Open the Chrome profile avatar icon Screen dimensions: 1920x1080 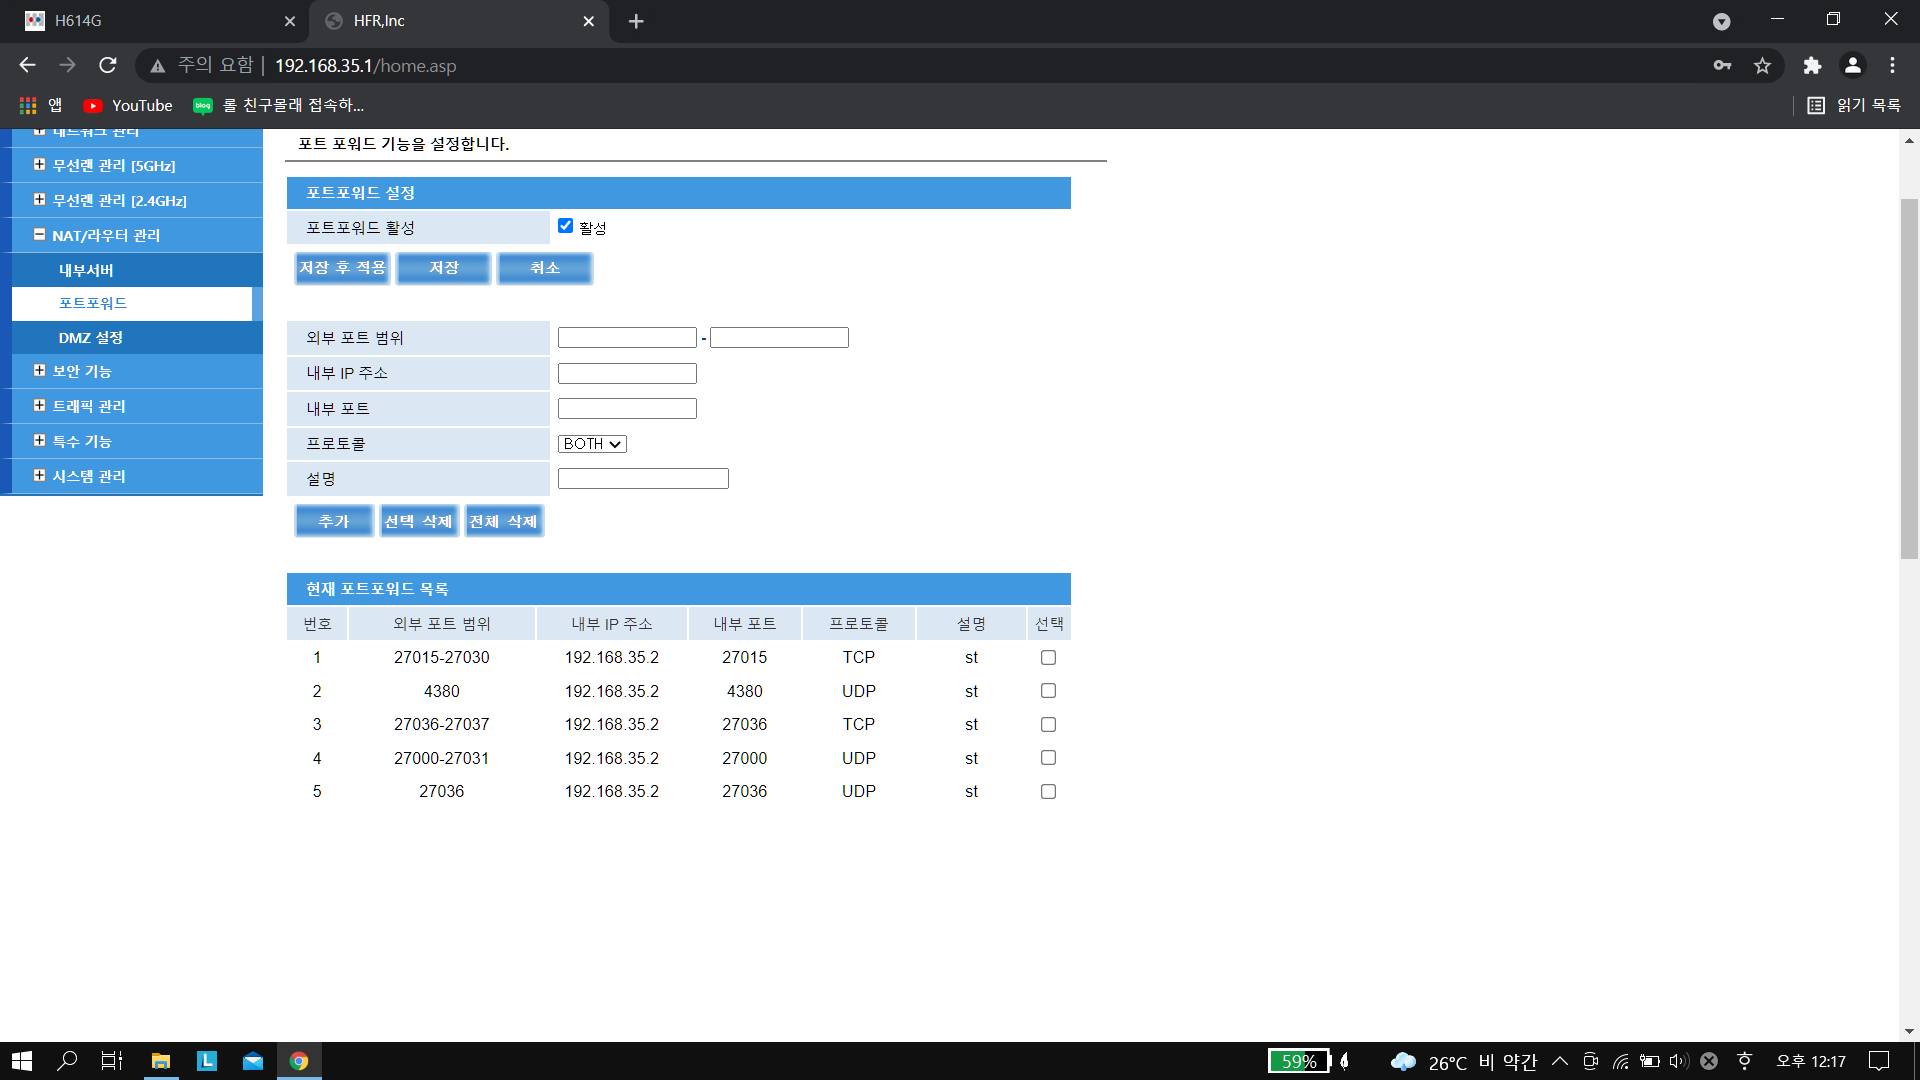coord(1852,66)
